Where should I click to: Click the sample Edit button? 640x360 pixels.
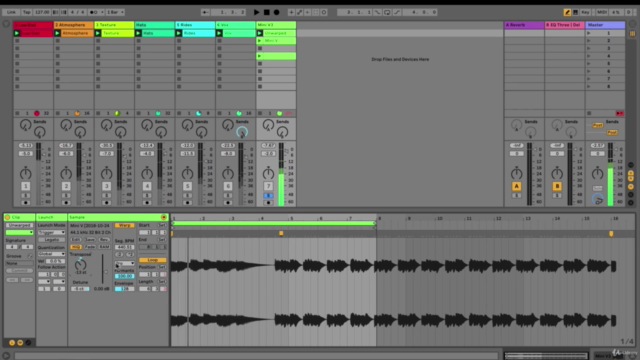[x=76, y=240]
